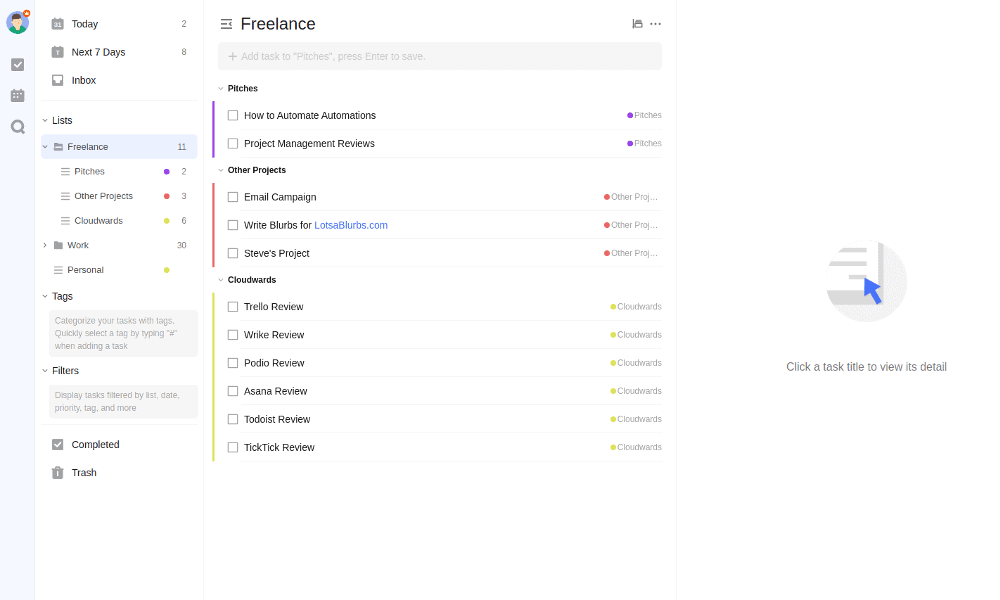Focus the Add task input field
Viewport: 1000px width, 600px height.
tap(440, 57)
